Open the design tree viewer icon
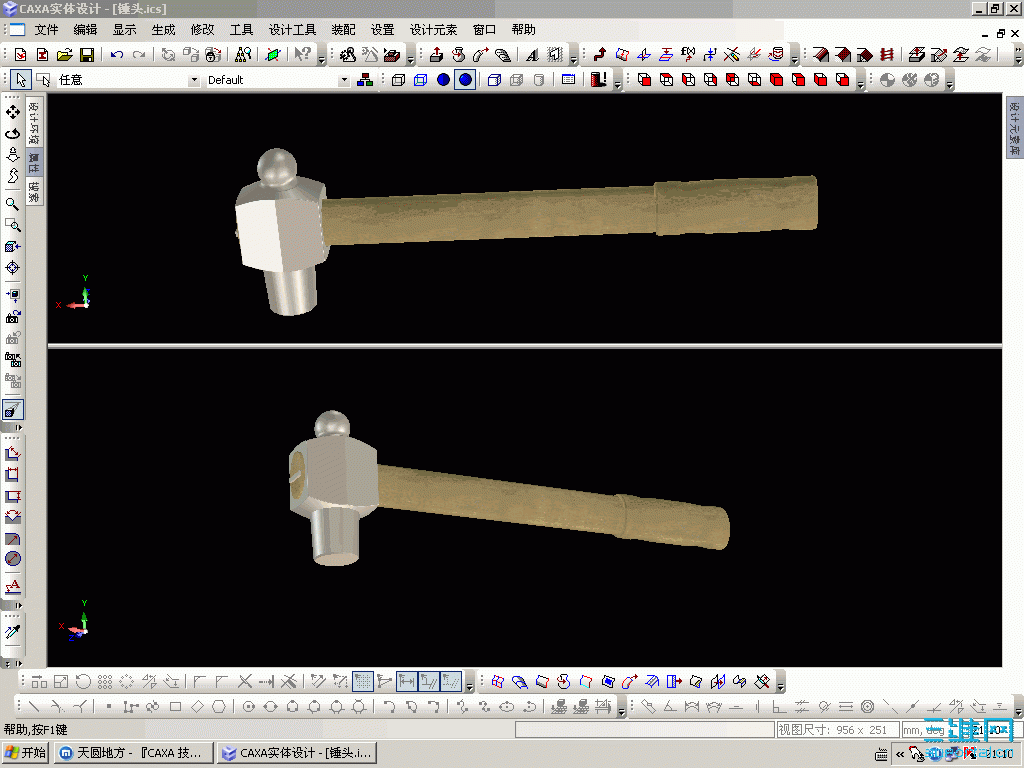 pos(243,54)
